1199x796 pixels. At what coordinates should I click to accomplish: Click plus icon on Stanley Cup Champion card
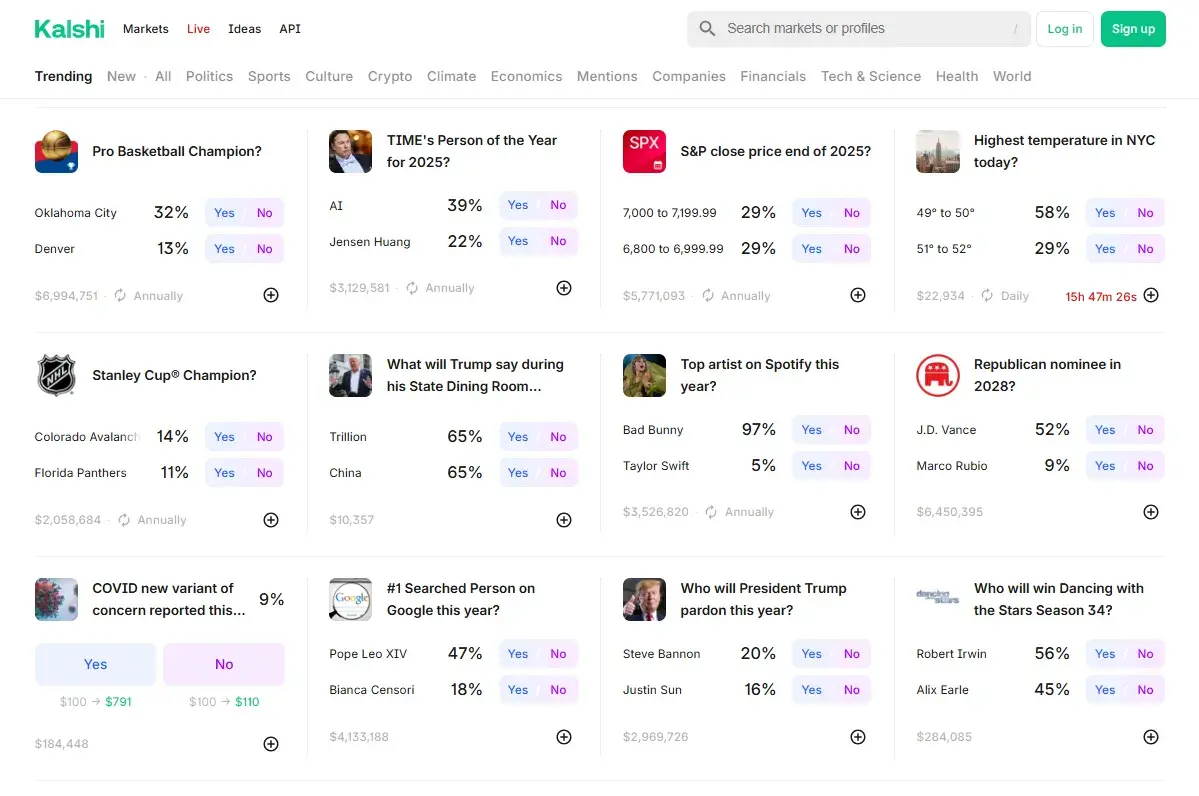point(271,520)
